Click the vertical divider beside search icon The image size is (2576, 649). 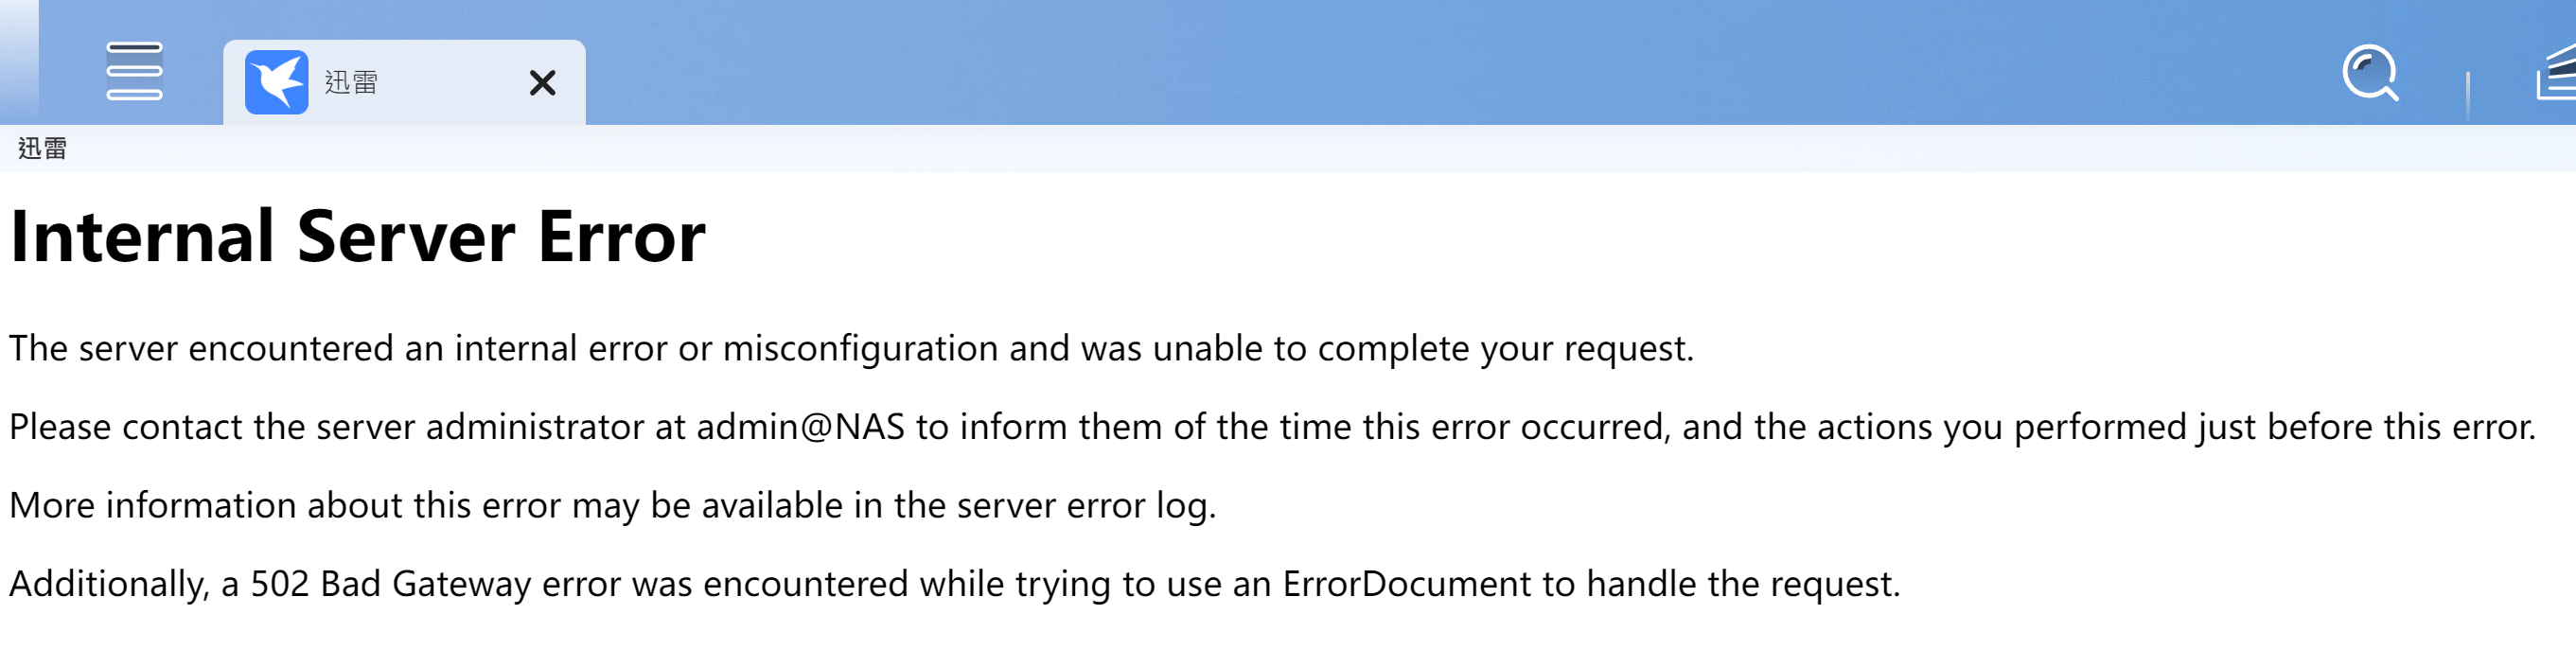[x=2467, y=94]
